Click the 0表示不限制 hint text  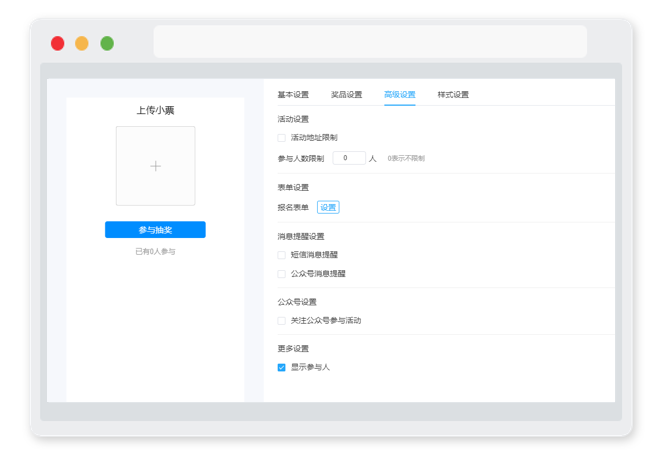(406, 159)
